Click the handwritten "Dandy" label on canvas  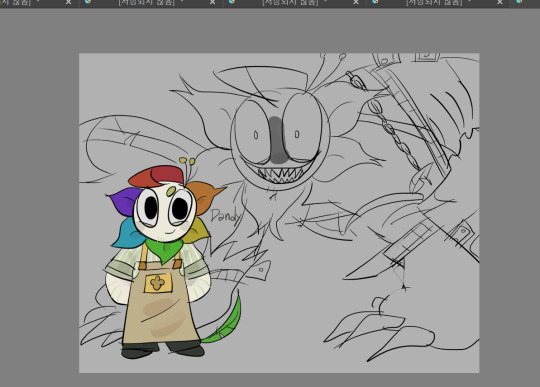(x=226, y=217)
